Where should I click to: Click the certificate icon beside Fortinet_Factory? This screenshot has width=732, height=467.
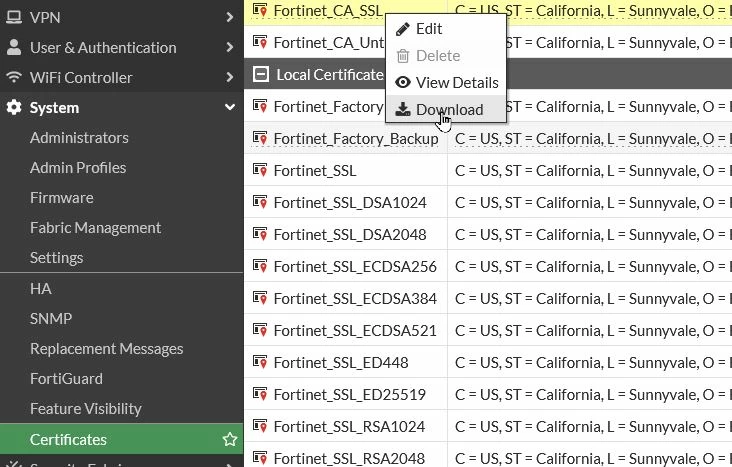pos(260,106)
